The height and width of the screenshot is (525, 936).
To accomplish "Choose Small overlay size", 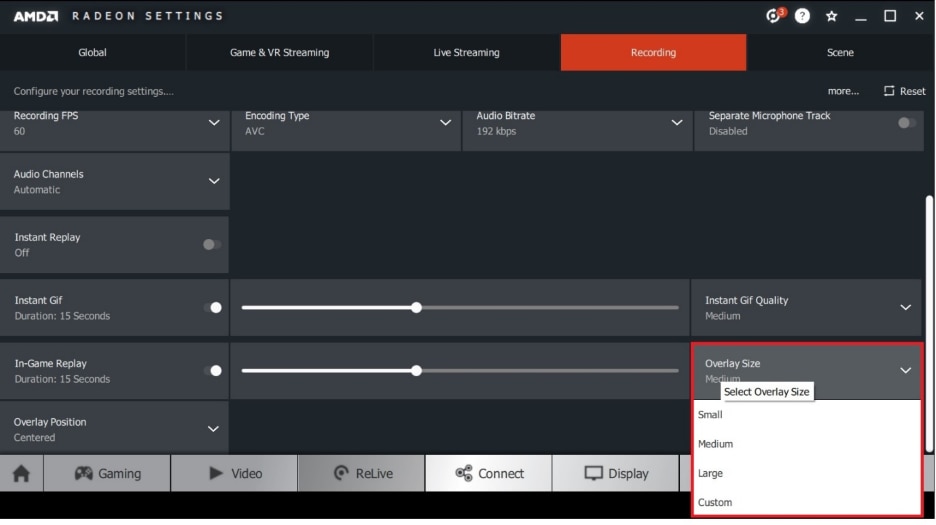I will pyautogui.click(x=806, y=415).
